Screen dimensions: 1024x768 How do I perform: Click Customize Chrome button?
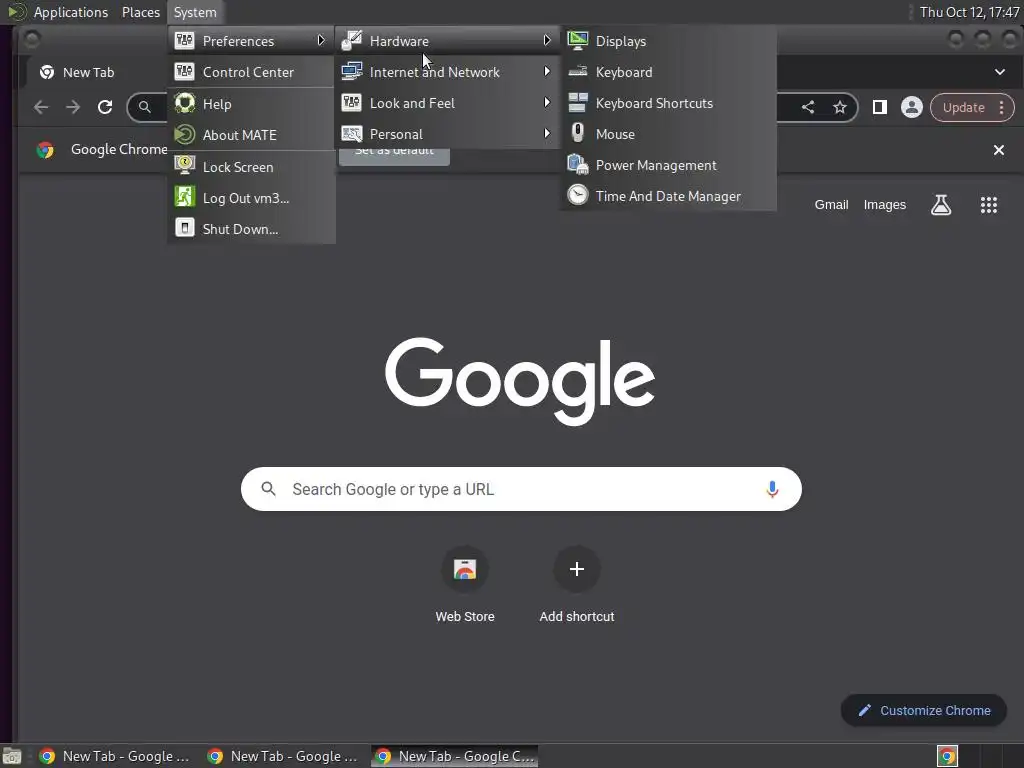(x=923, y=711)
